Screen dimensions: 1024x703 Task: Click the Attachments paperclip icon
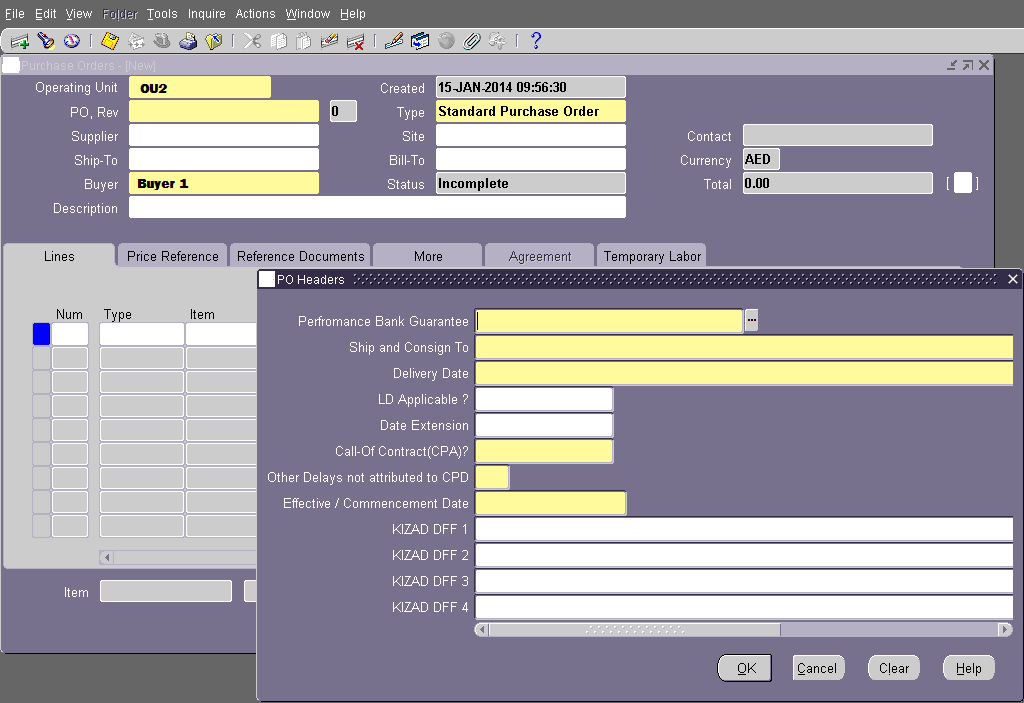(470, 40)
